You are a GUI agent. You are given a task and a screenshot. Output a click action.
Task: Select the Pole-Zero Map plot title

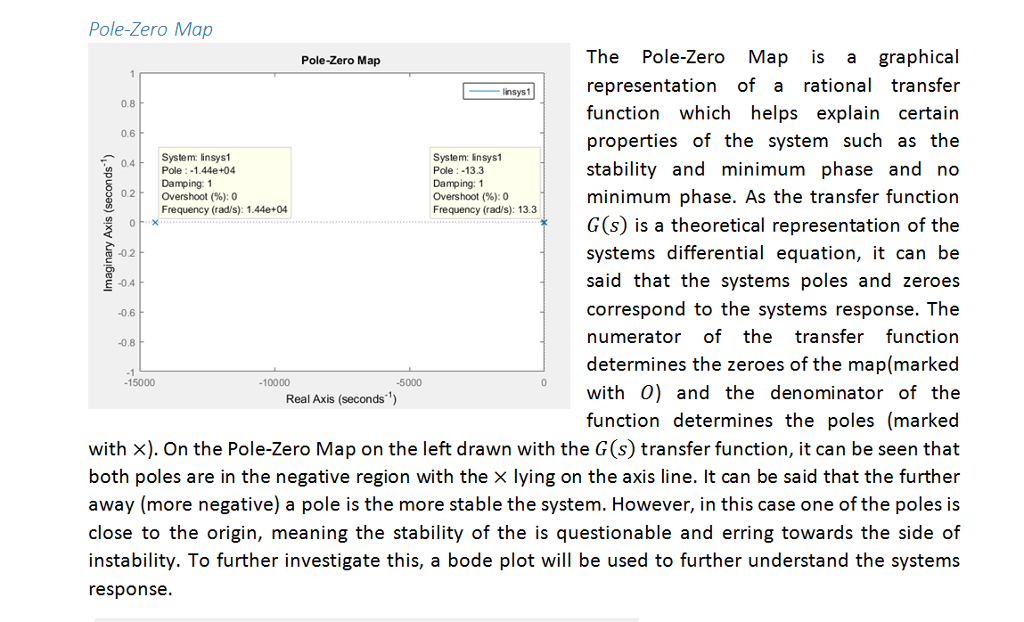[x=341, y=60]
